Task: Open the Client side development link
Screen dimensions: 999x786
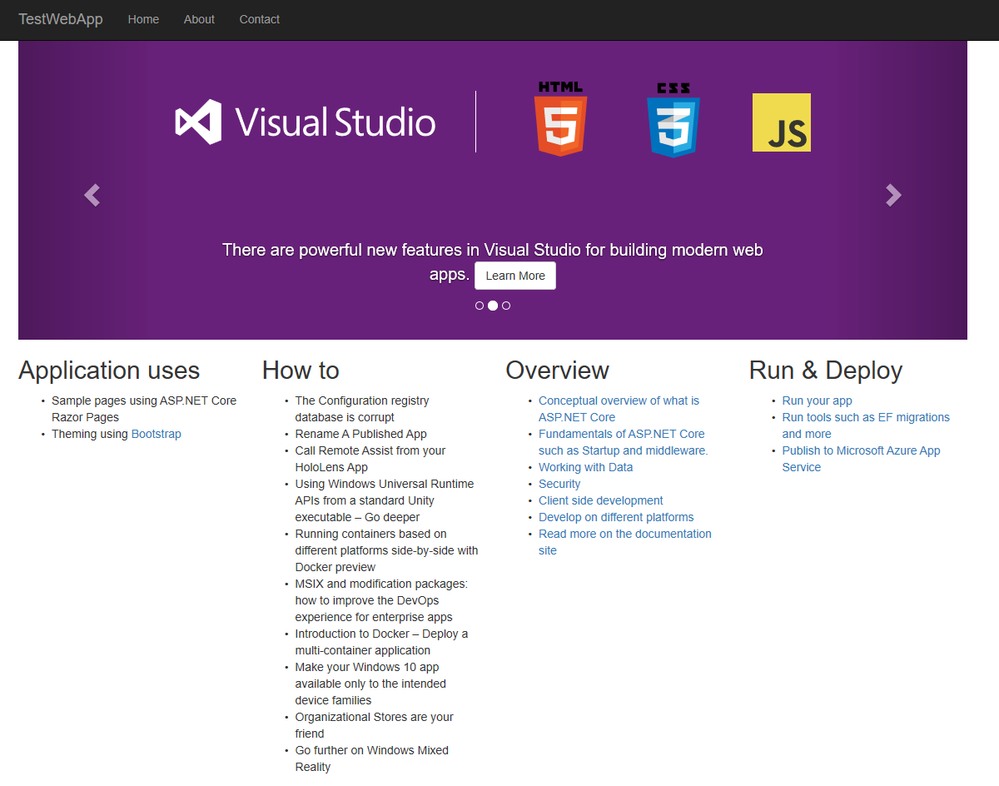Action: pyautogui.click(x=600, y=501)
